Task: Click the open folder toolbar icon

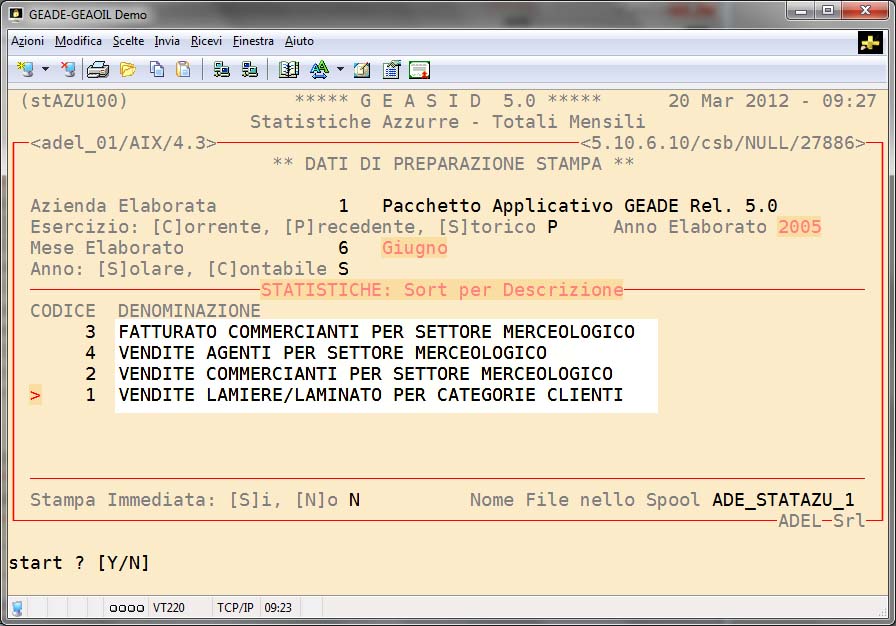Action: click(127, 70)
